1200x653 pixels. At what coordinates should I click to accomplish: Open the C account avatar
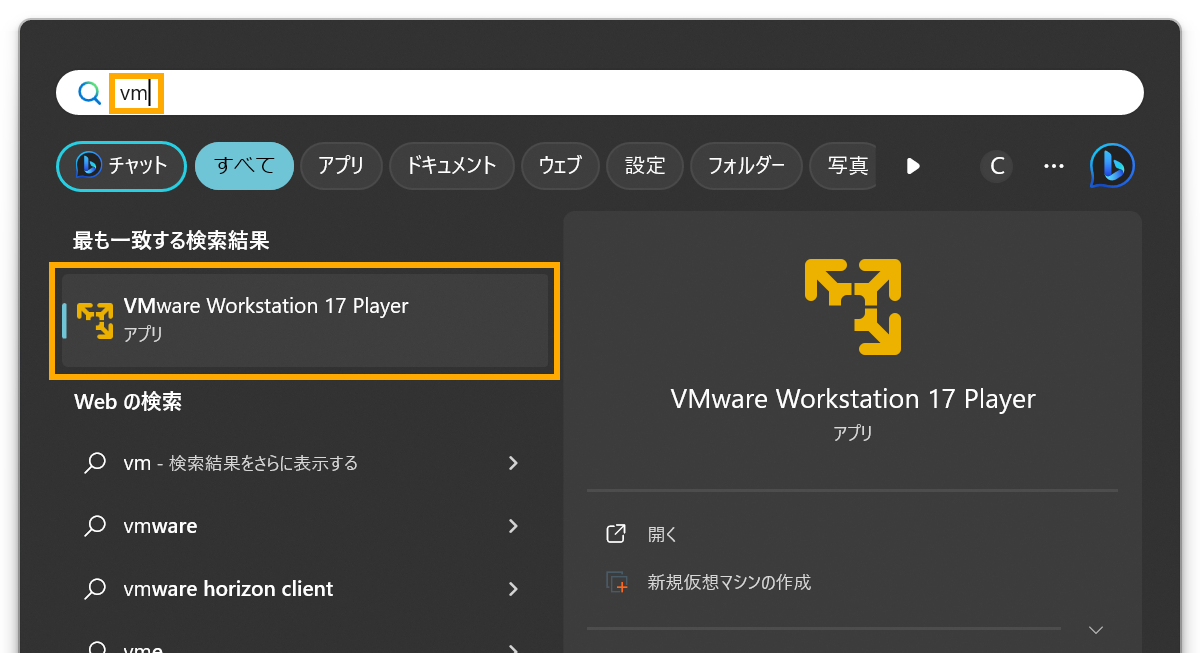click(x=996, y=166)
